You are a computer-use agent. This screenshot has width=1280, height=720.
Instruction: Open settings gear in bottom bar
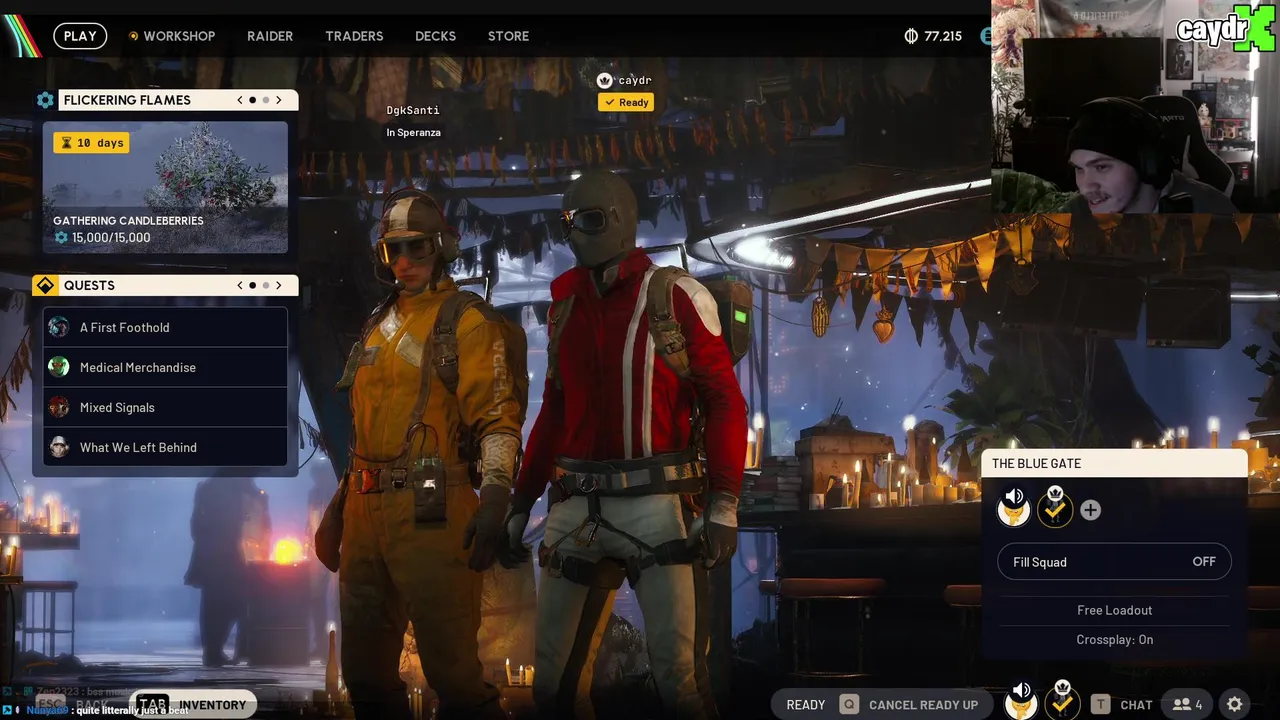pyautogui.click(x=1235, y=705)
